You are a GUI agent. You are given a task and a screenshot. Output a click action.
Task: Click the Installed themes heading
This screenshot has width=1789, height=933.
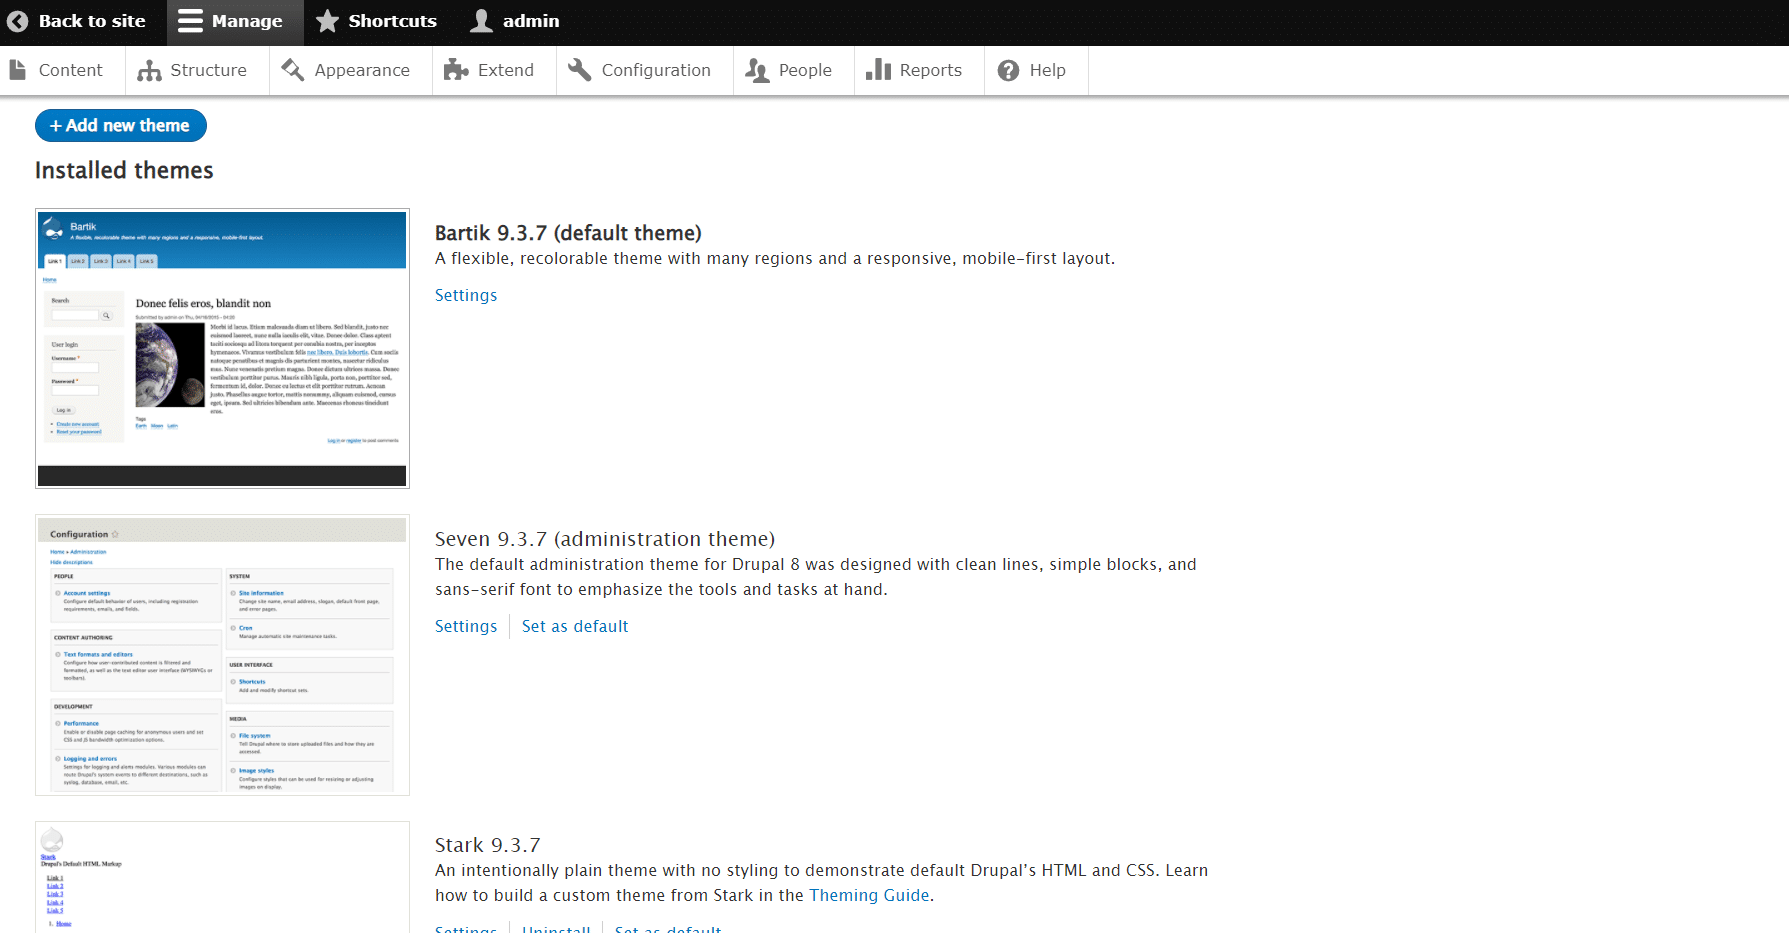coord(124,170)
